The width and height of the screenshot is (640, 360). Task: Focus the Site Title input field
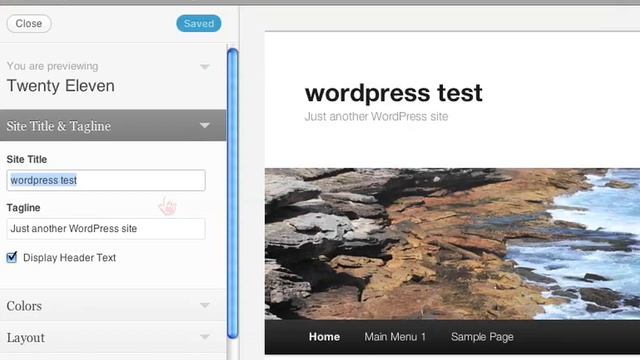(x=106, y=180)
